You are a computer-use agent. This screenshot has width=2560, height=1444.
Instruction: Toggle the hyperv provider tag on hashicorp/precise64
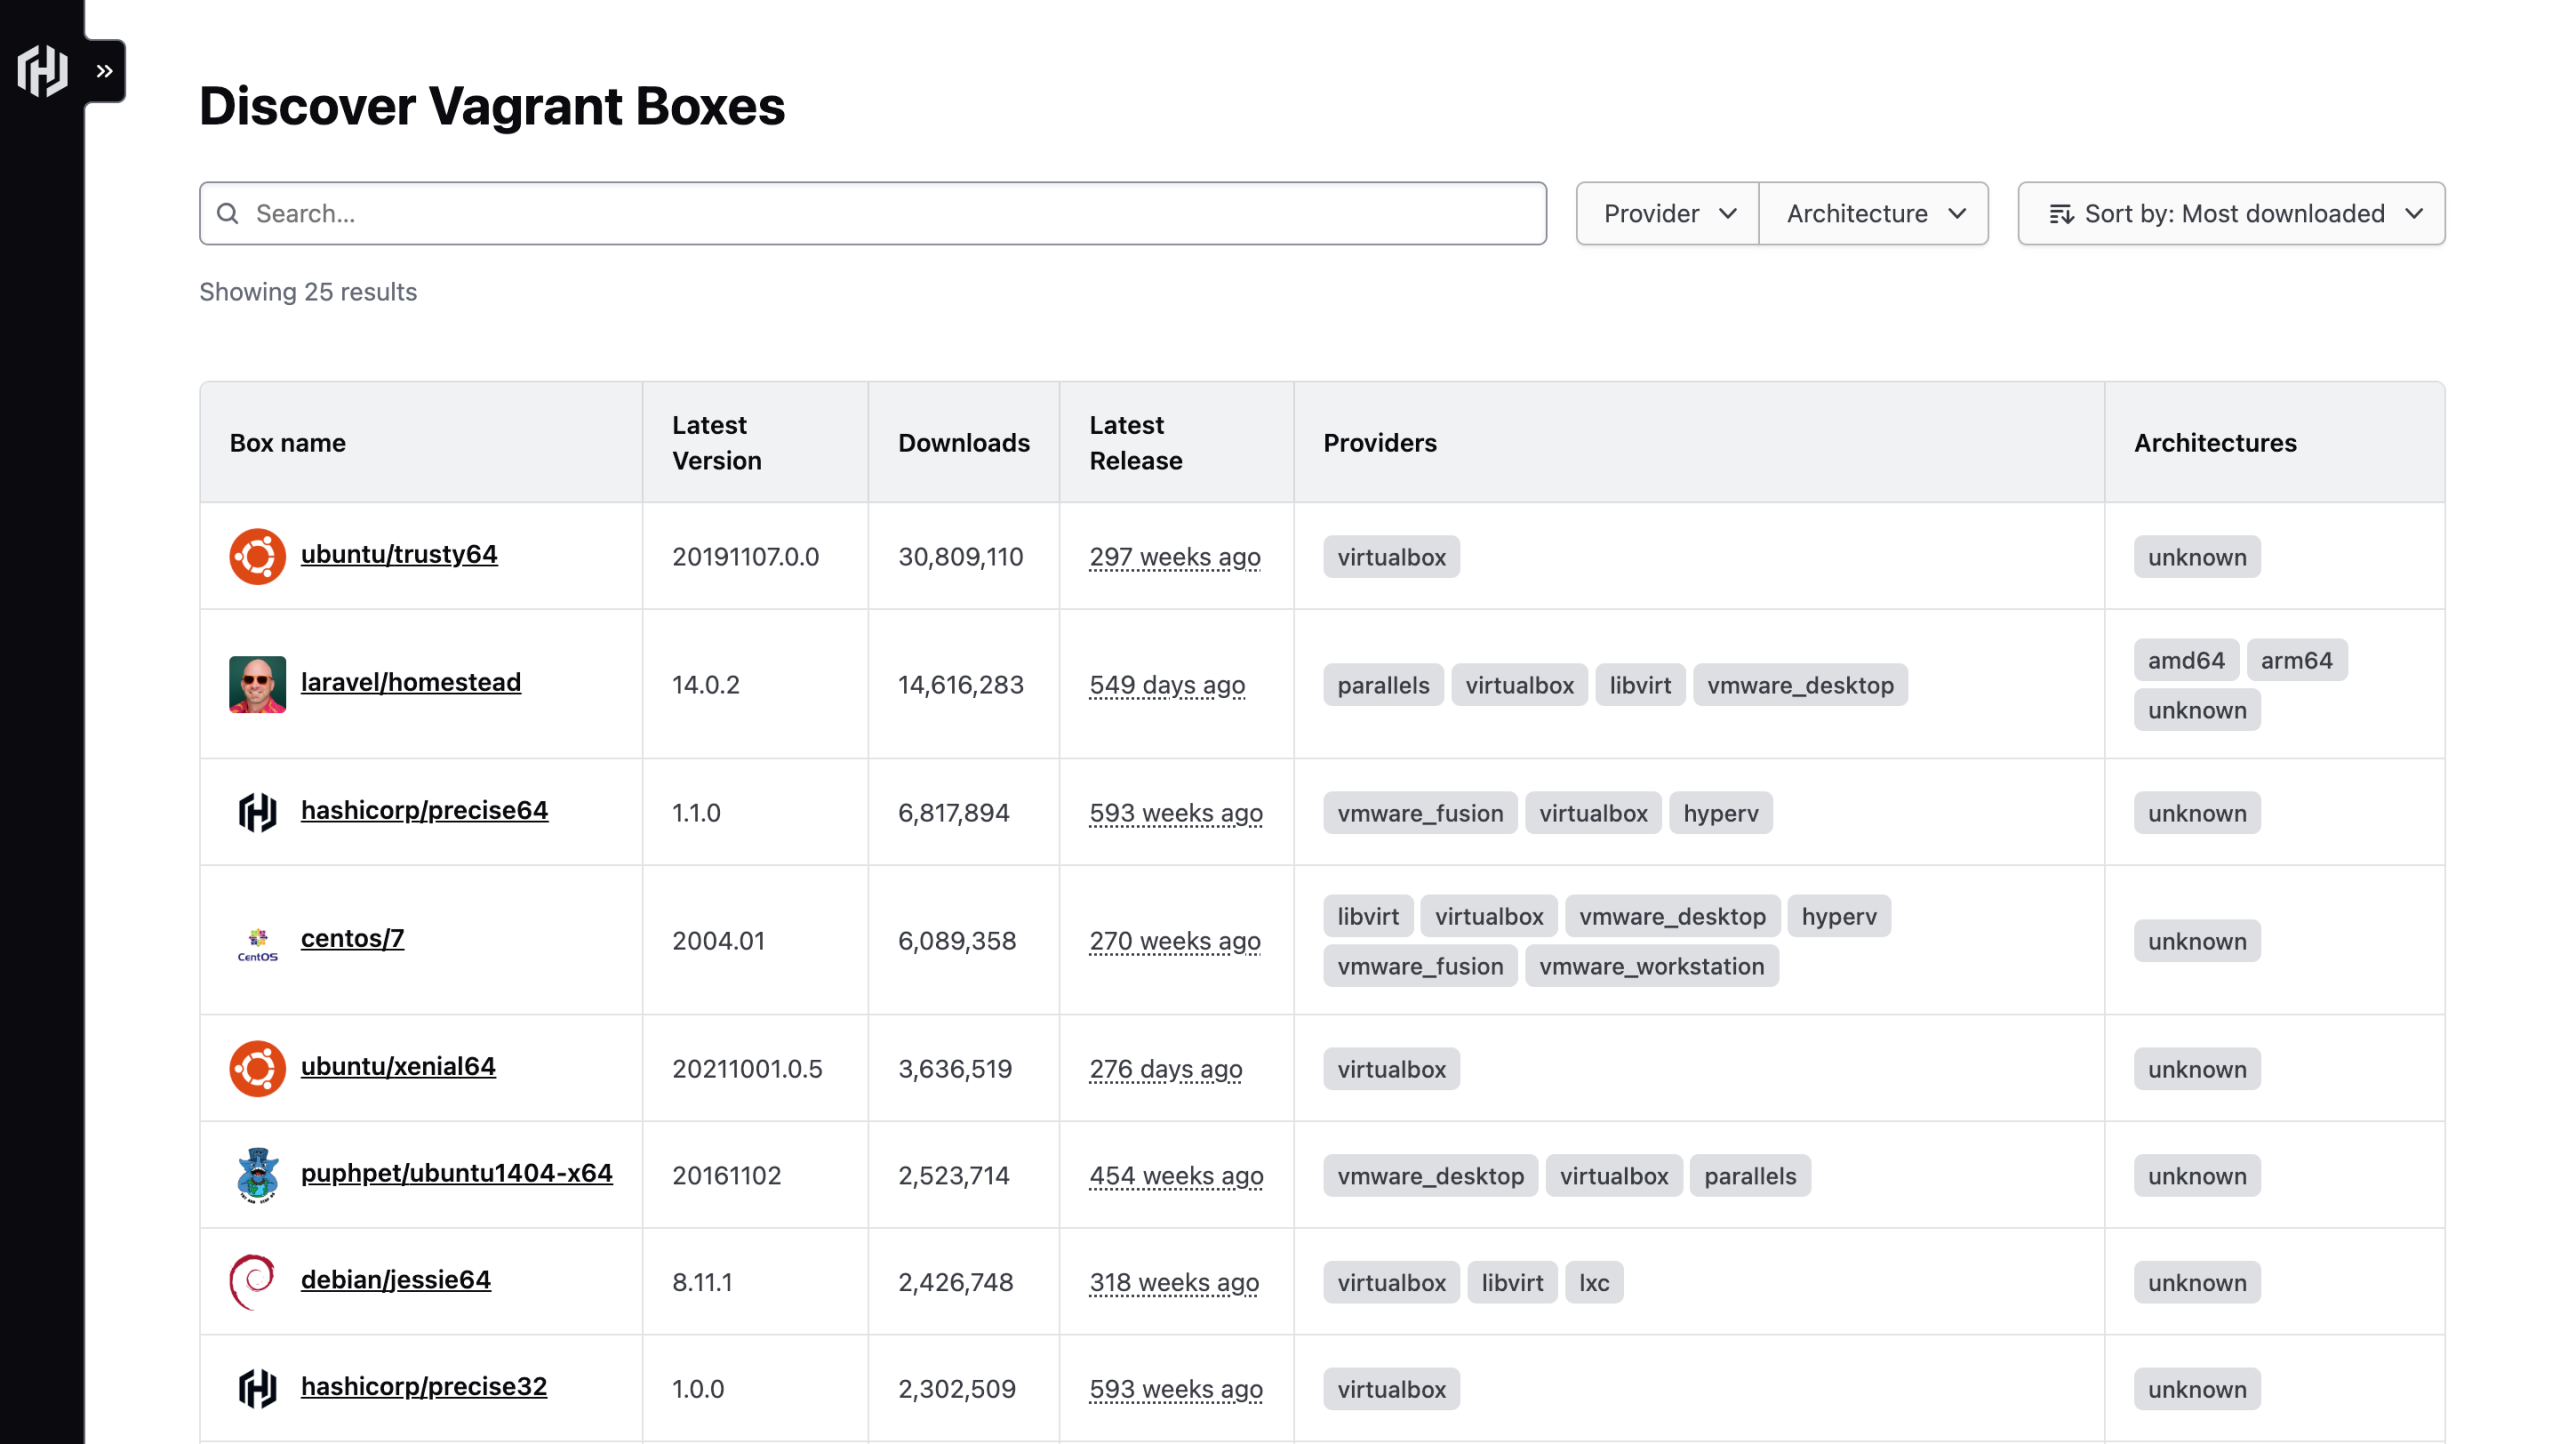click(1720, 812)
